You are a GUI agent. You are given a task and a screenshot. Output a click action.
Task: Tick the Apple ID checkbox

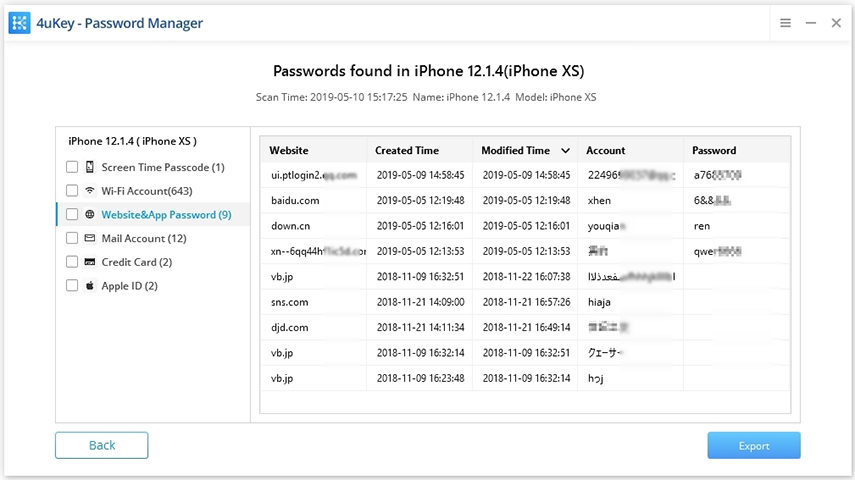(x=72, y=286)
